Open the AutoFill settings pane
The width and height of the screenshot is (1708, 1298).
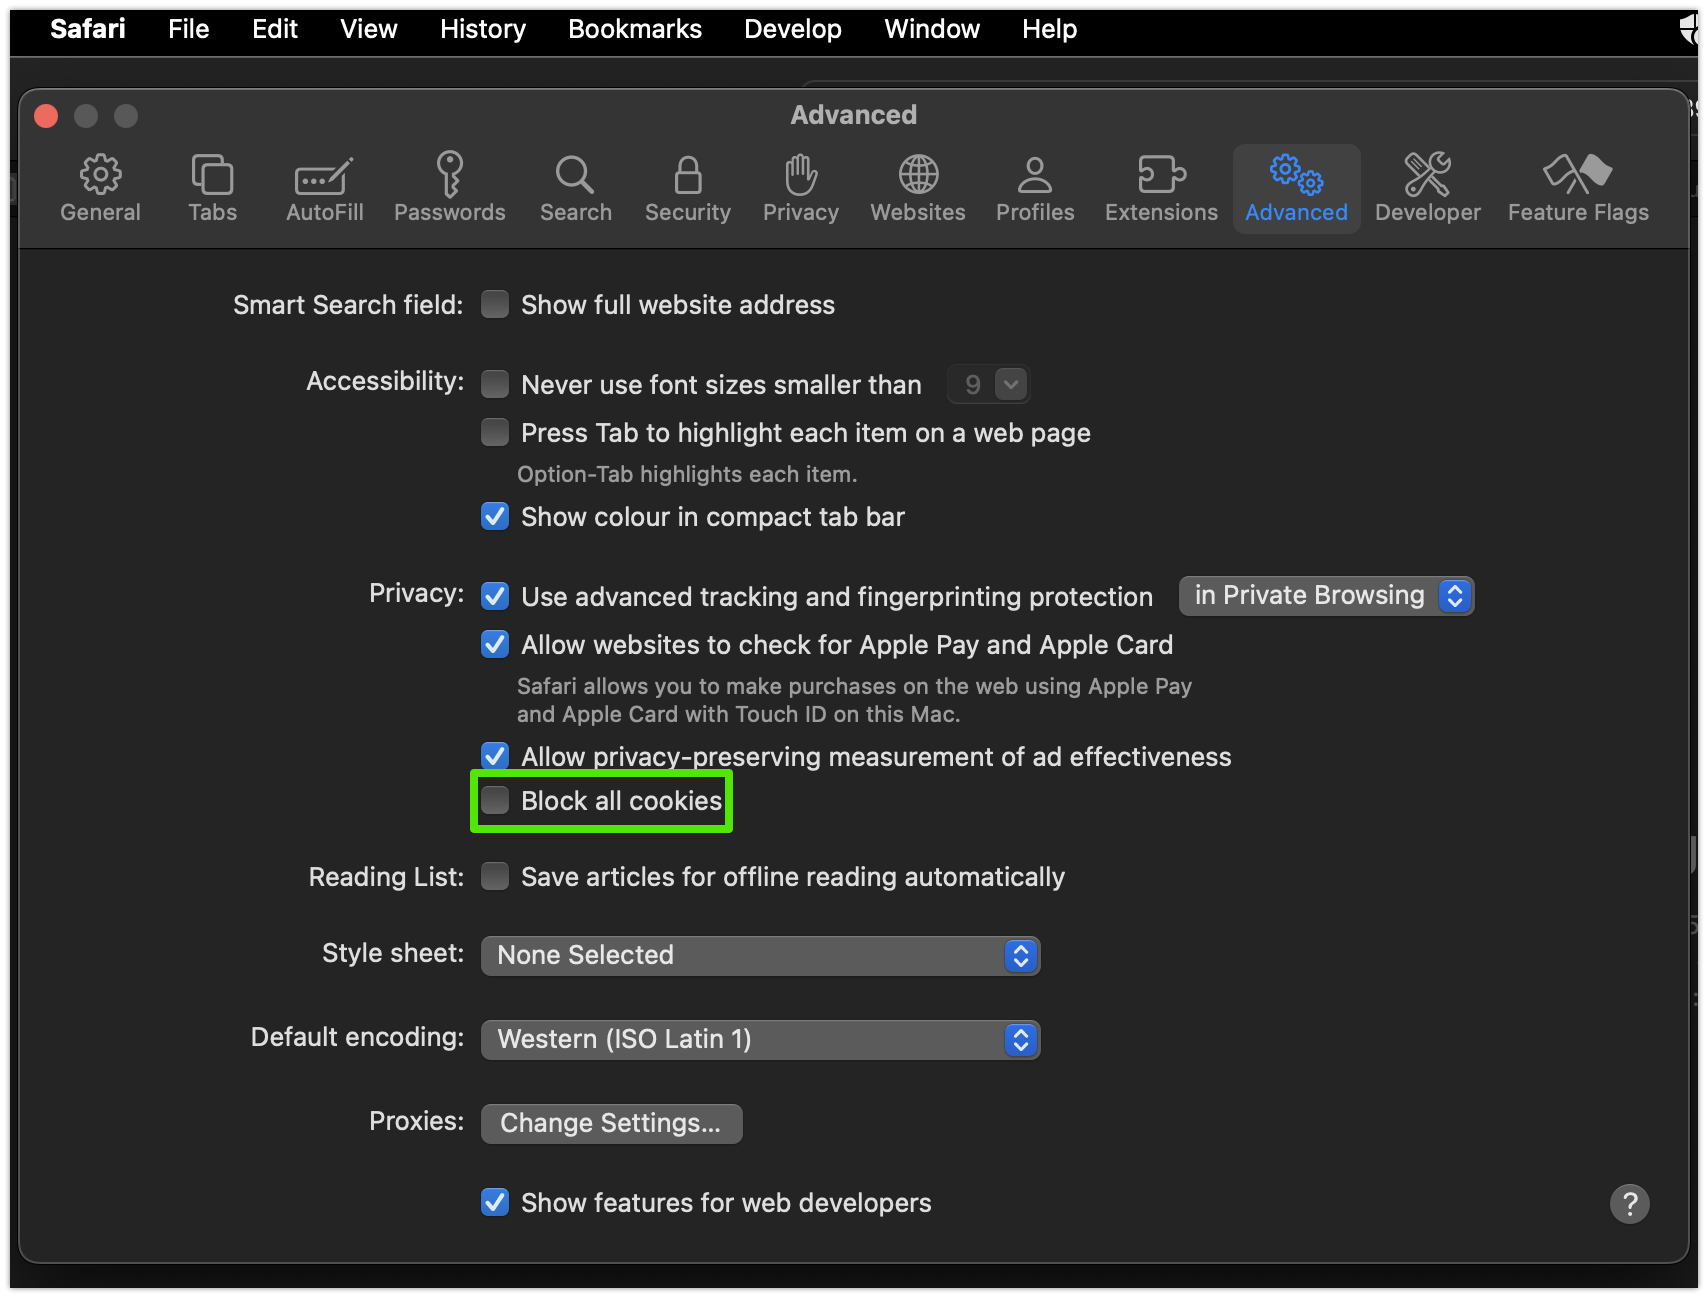pos(324,188)
